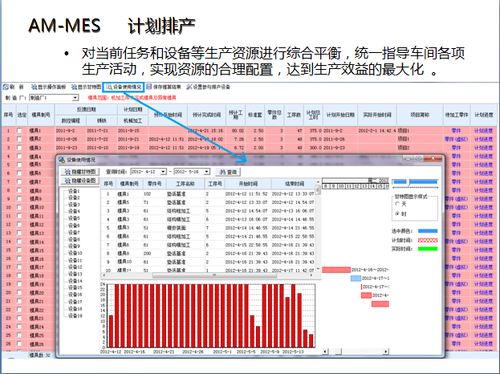500x374 pixels.
Task: Click 隐藏甘特图 button in dialog
Action: (x=80, y=172)
